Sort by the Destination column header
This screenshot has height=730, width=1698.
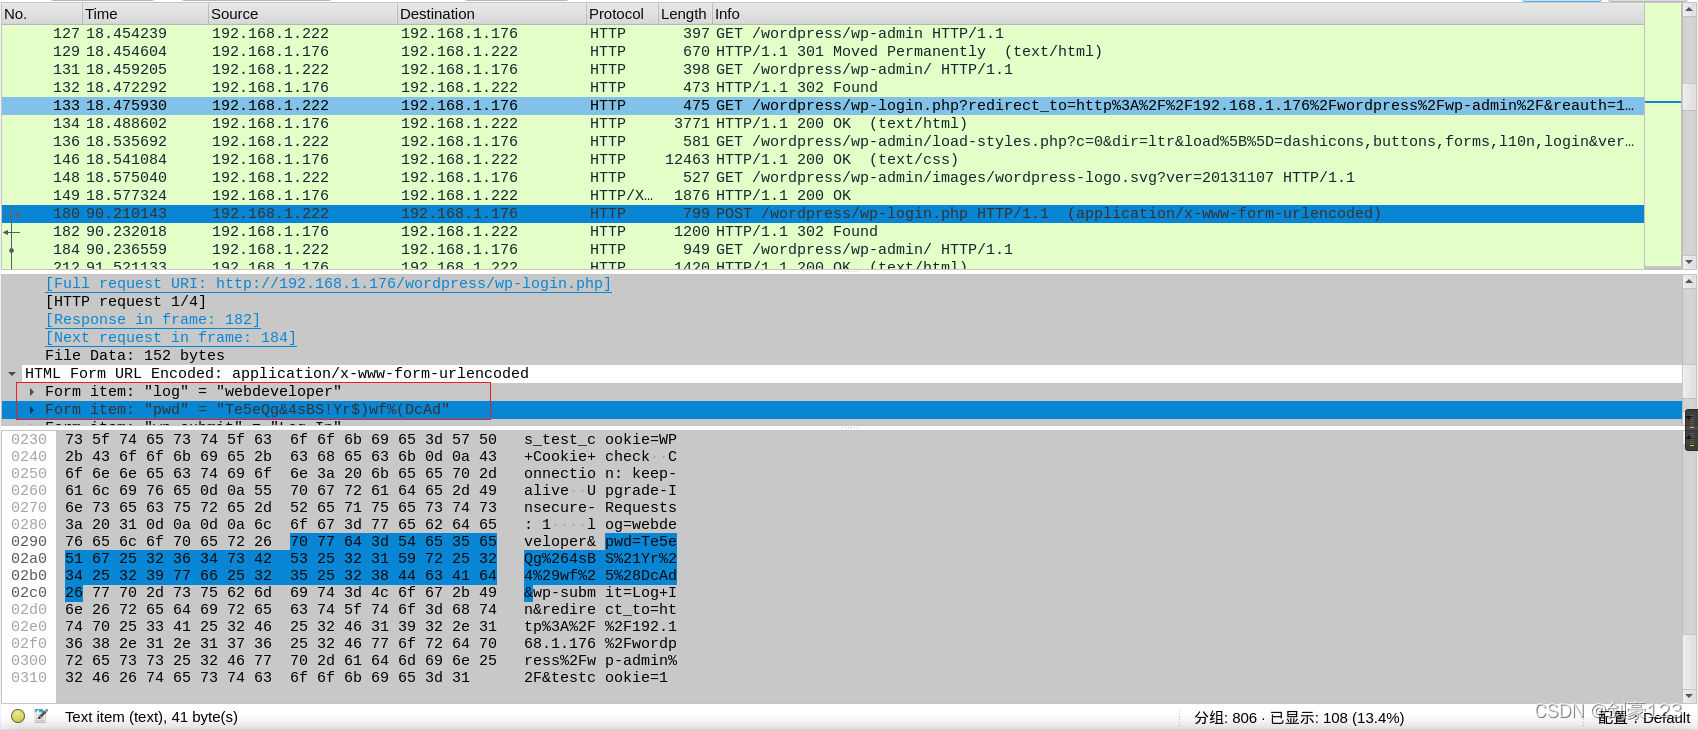click(491, 14)
